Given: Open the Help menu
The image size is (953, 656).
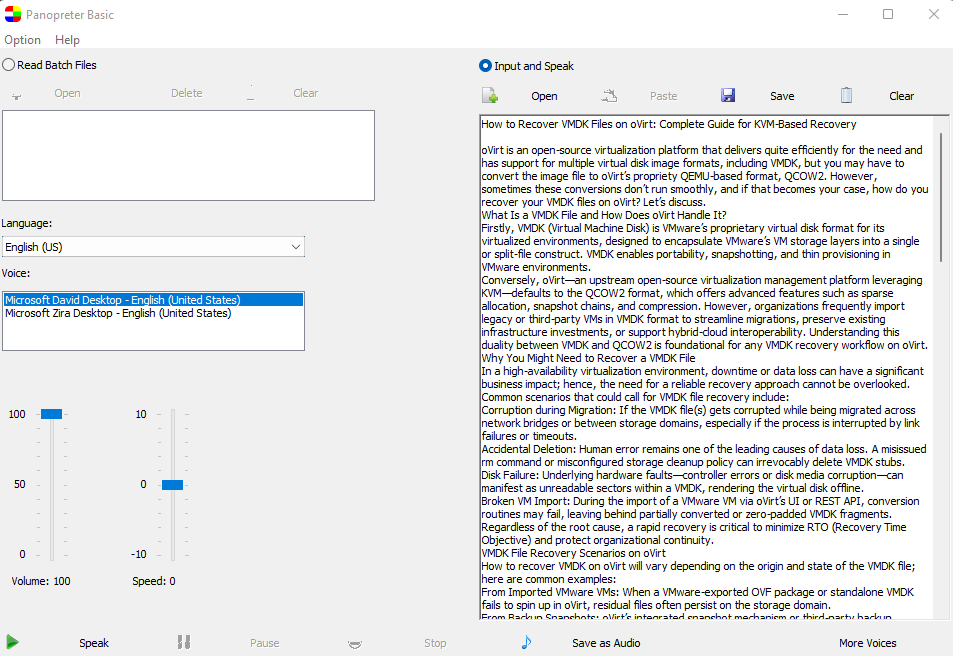Looking at the screenshot, I should [x=67, y=40].
